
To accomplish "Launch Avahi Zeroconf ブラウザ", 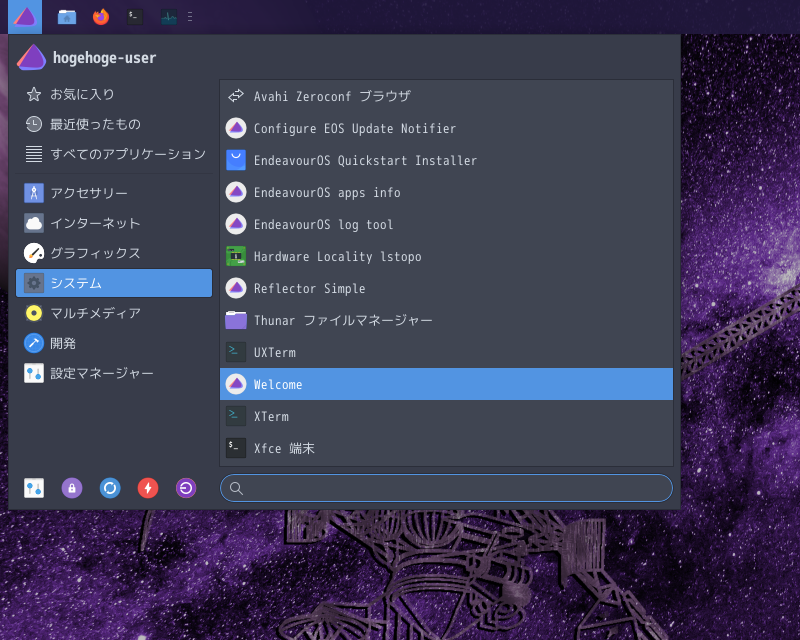I will click(446, 96).
